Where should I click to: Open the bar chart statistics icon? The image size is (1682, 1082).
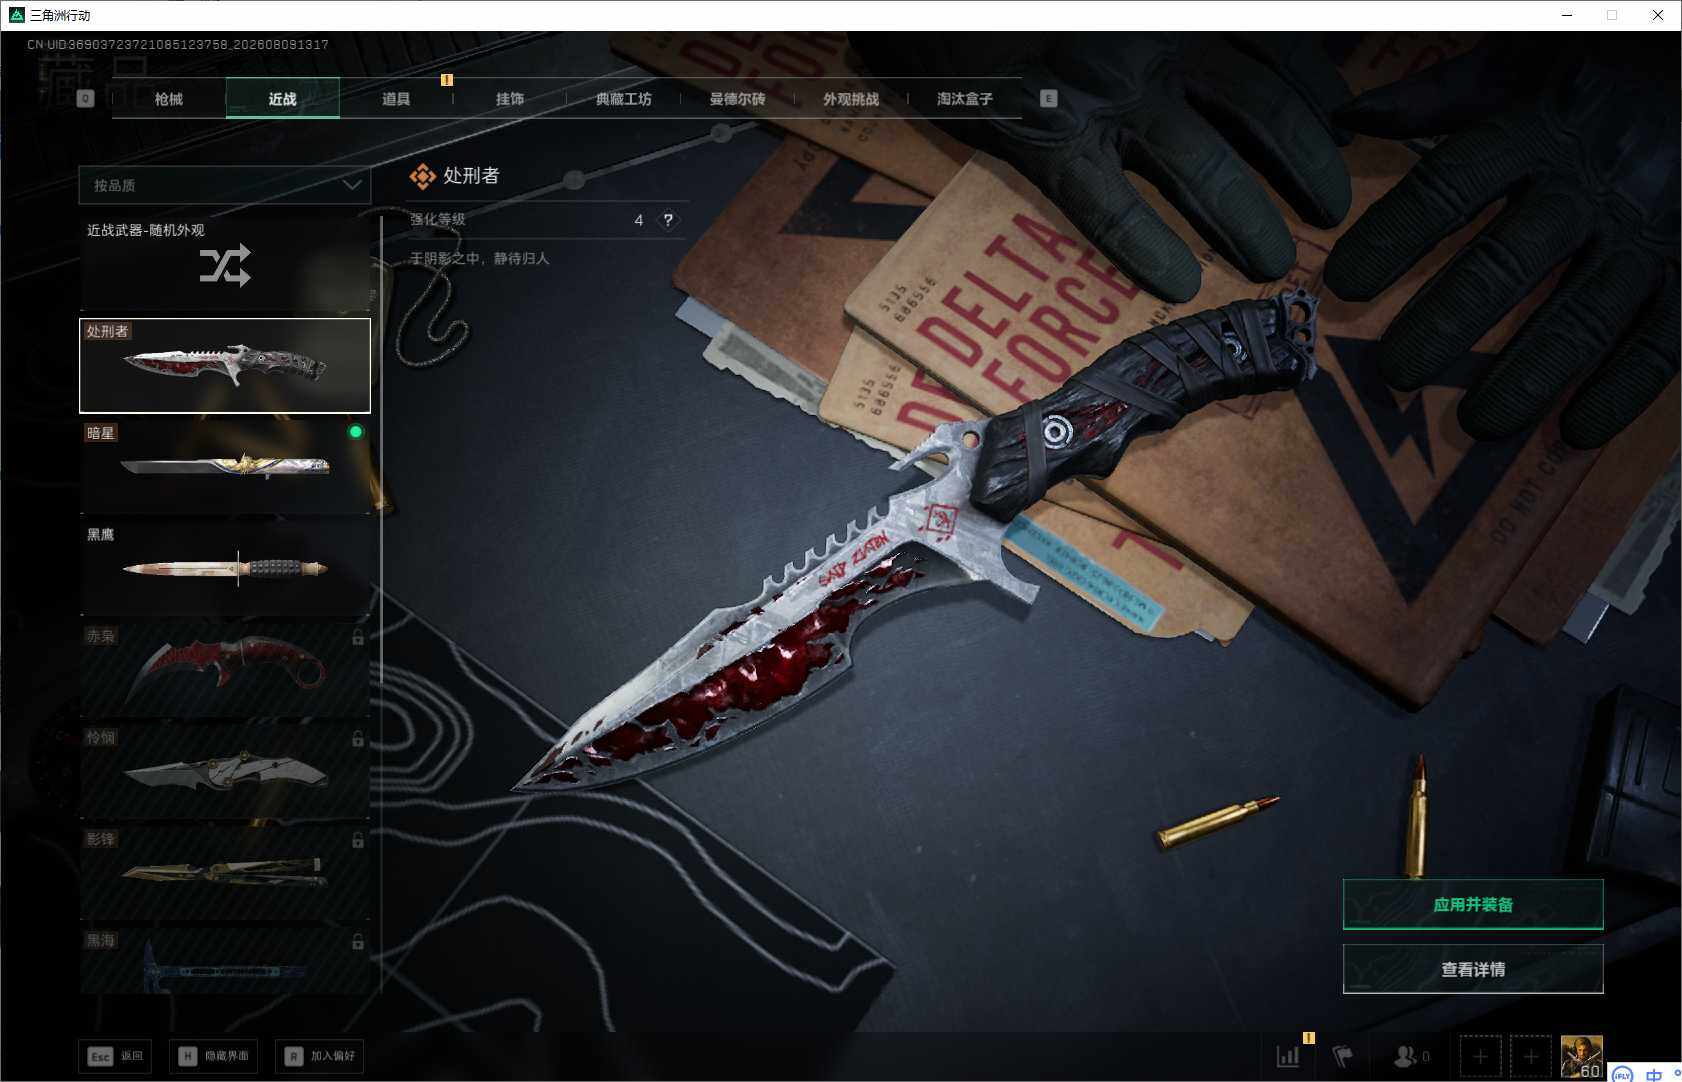pyautogui.click(x=1288, y=1056)
